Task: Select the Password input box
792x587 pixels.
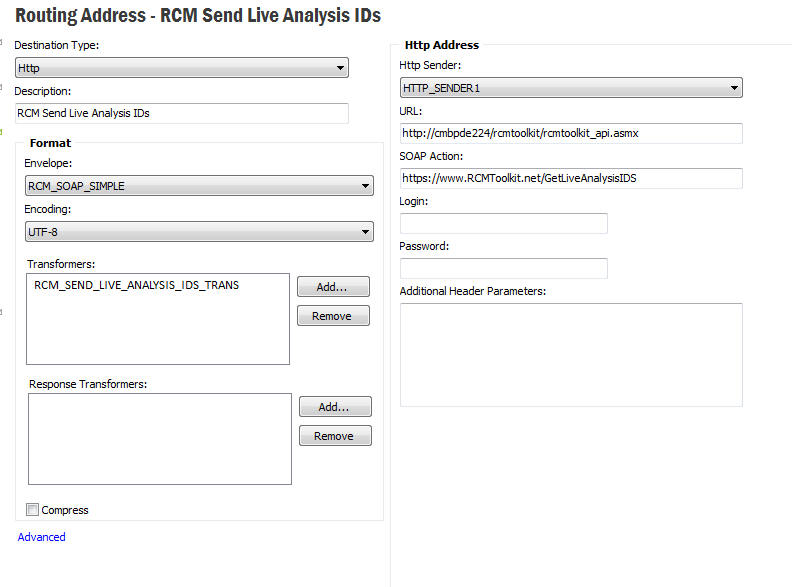Action: (x=503, y=268)
